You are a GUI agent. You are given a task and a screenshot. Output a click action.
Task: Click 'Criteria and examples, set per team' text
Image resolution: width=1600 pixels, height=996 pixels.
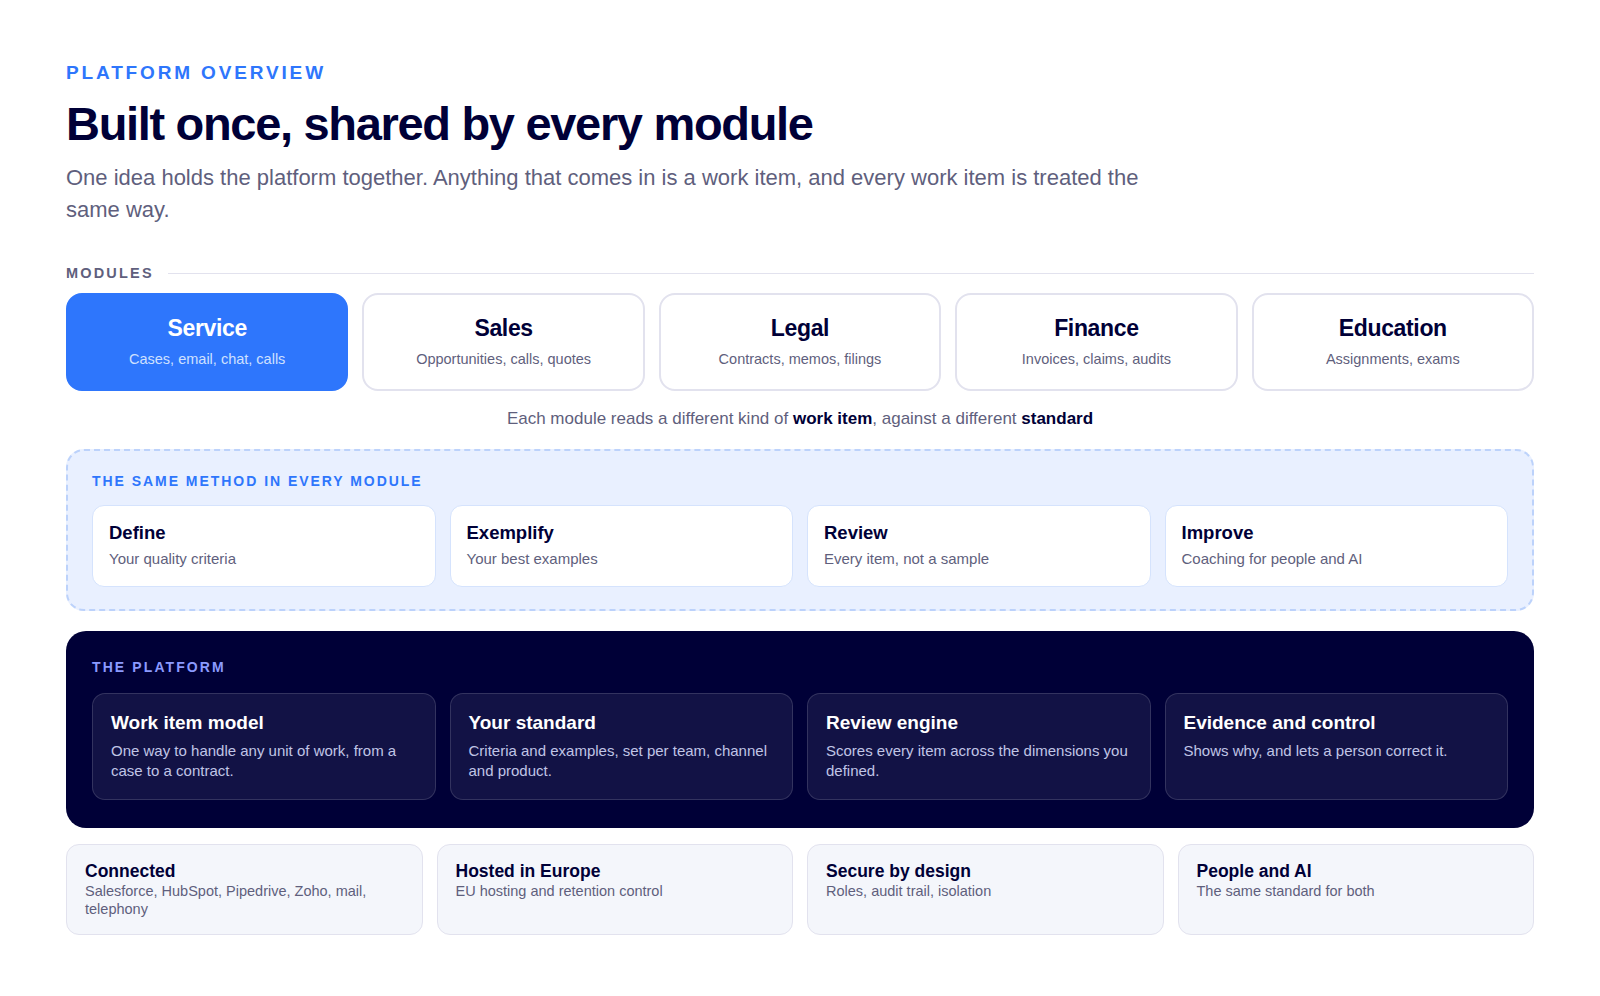pos(617,761)
